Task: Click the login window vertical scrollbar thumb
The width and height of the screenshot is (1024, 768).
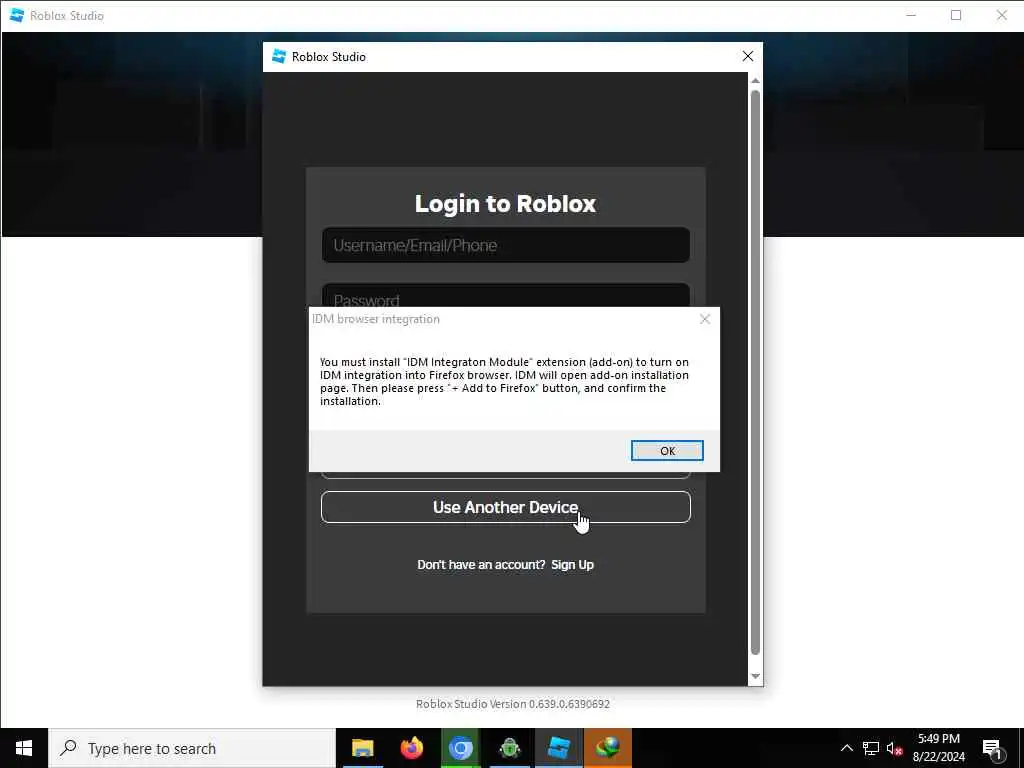Action: [755, 372]
